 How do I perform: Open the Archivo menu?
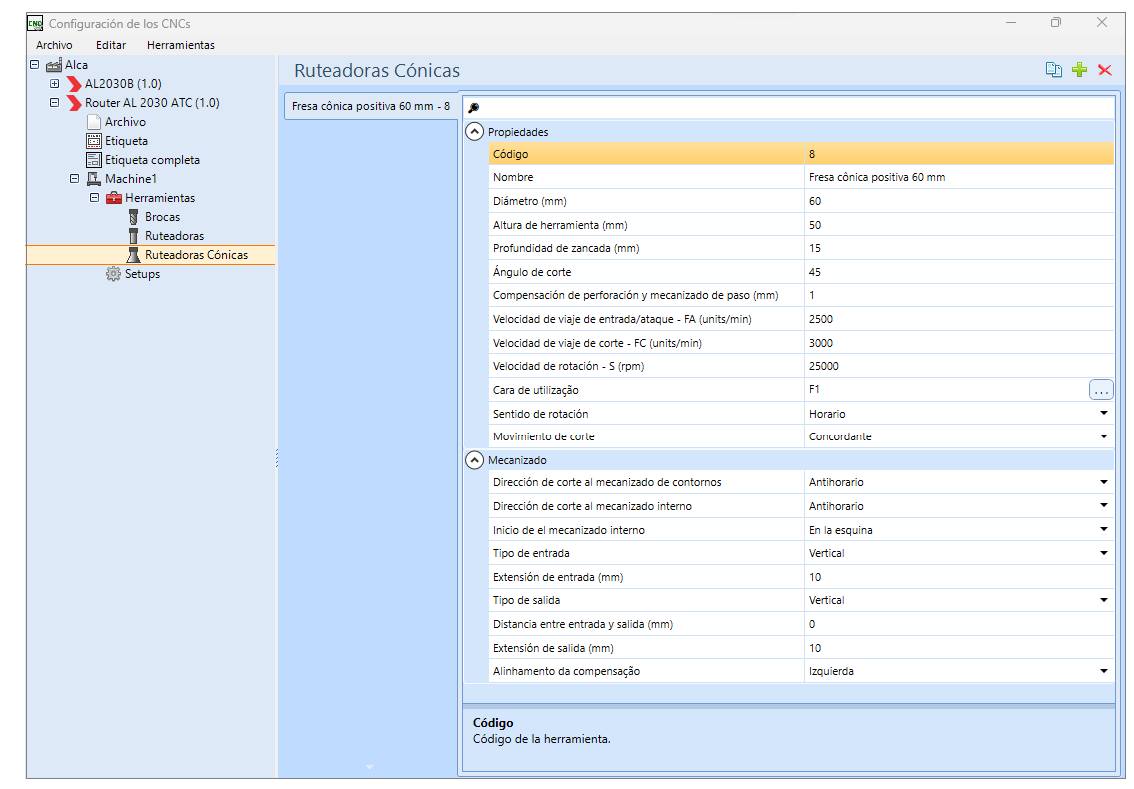pos(54,45)
